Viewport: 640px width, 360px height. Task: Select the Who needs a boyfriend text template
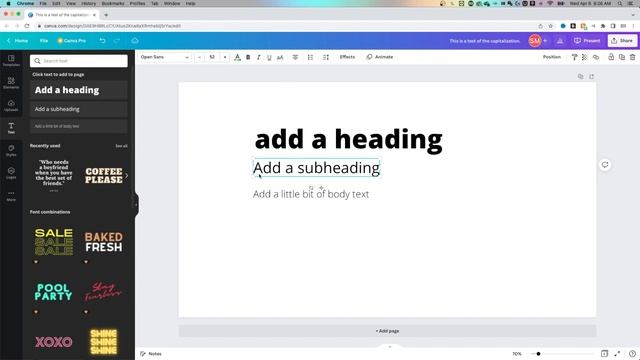[53, 176]
